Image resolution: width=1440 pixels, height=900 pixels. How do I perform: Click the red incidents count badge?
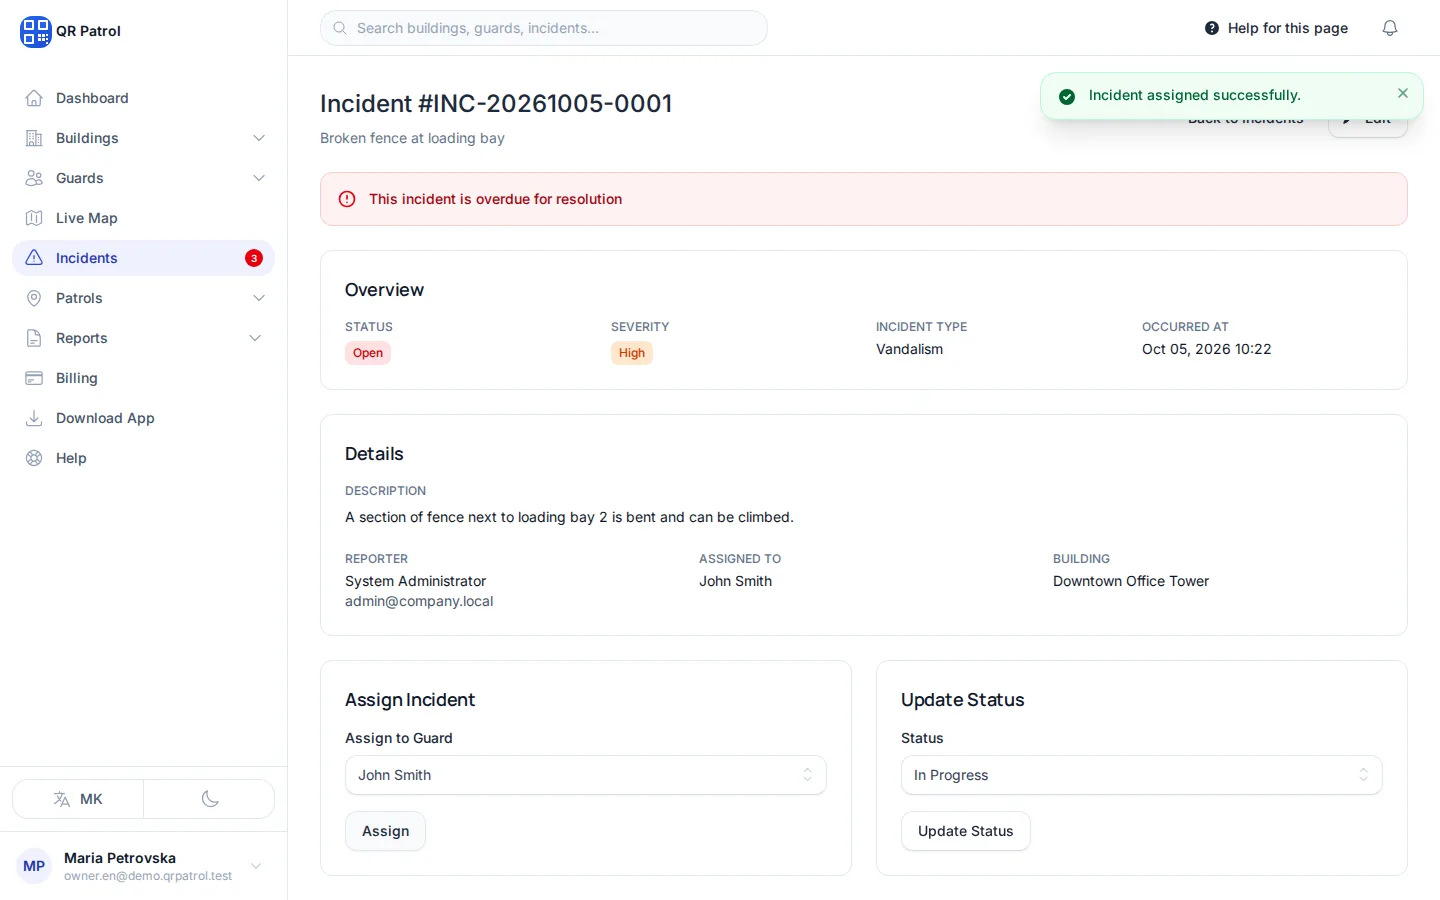254,258
